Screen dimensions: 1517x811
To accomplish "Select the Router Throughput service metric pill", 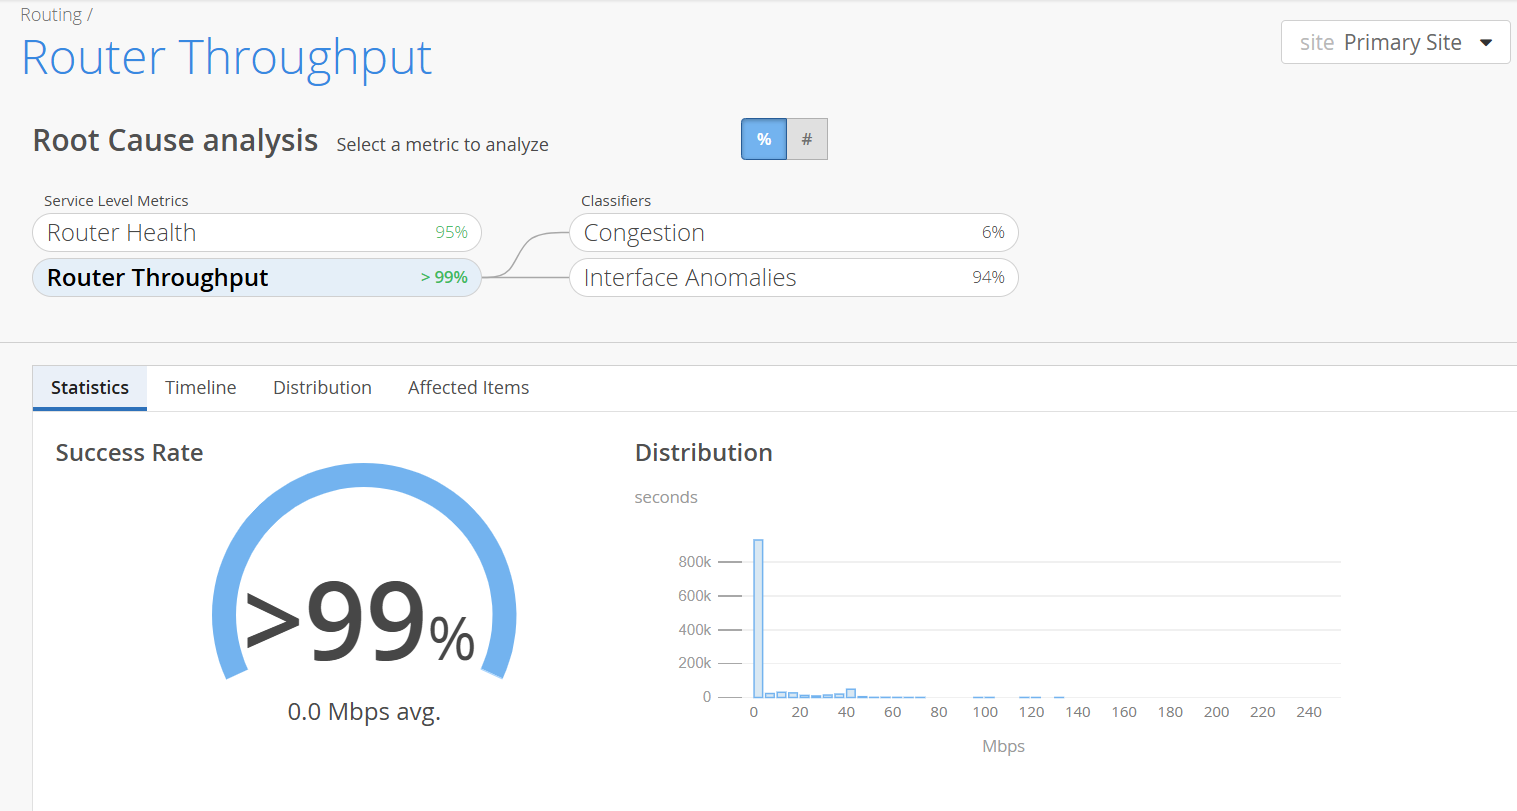I will click(x=257, y=278).
